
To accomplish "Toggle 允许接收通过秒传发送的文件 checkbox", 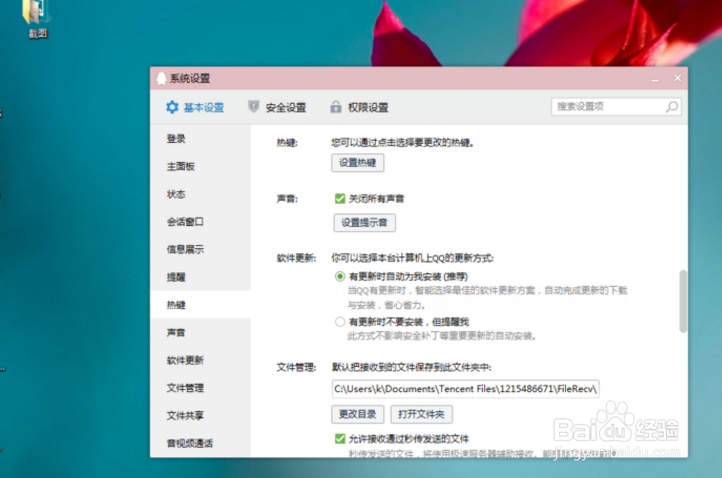I will tap(340, 438).
